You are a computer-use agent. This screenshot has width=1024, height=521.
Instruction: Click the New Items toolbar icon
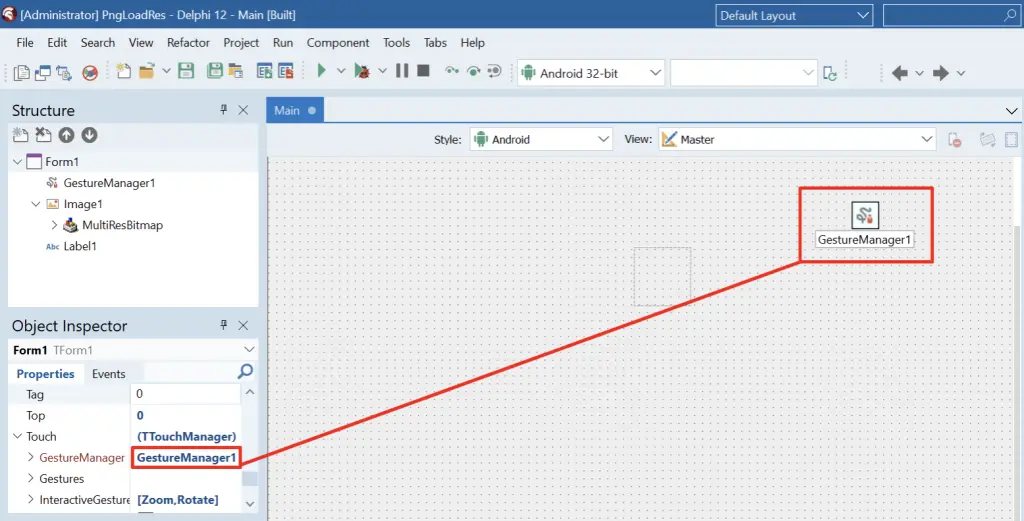click(123, 71)
